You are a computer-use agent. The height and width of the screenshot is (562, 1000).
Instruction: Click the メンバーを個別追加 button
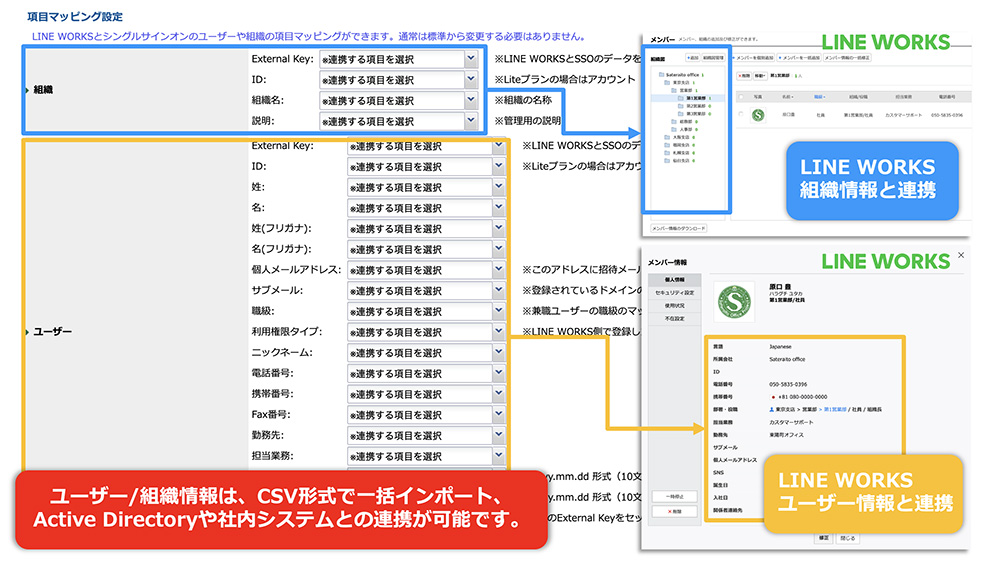click(753, 57)
